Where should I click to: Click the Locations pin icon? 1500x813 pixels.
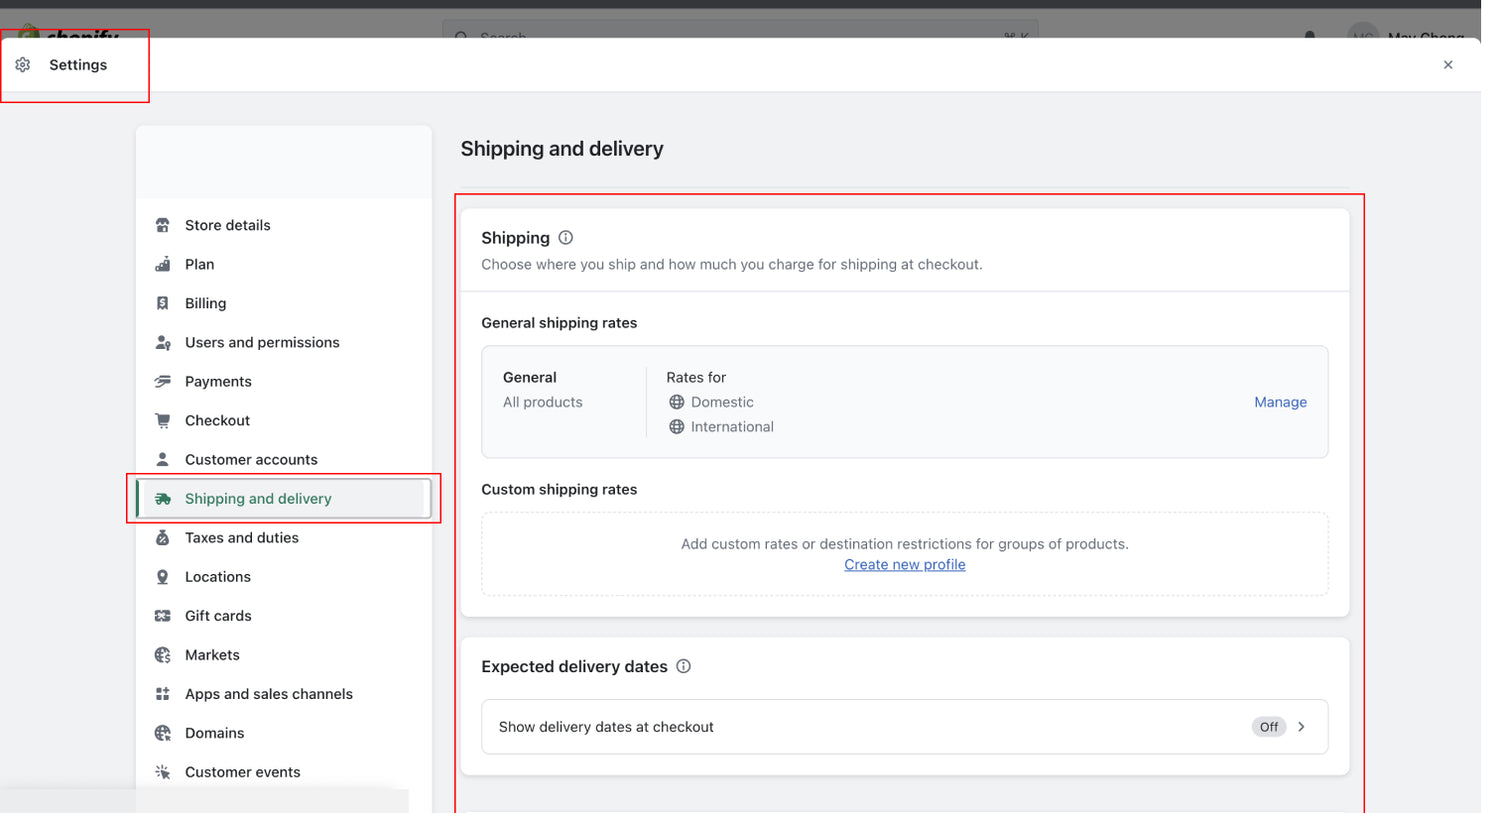(x=162, y=577)
